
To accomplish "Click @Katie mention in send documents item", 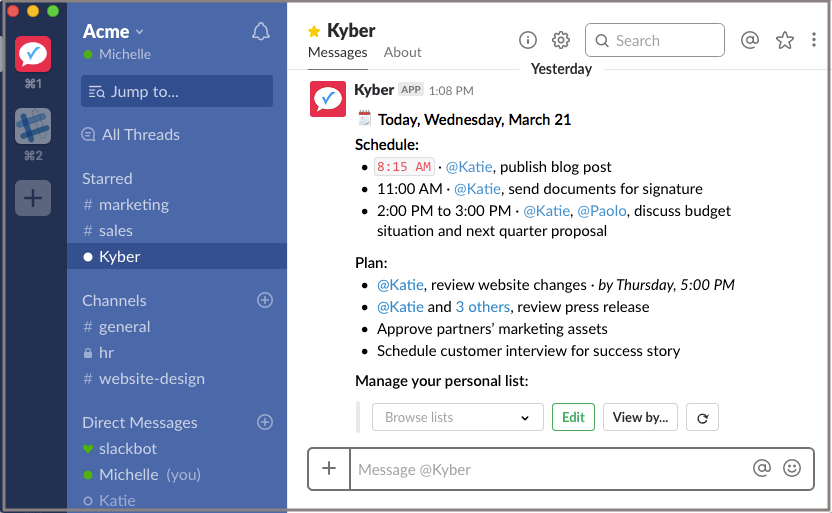I will 478,189.
